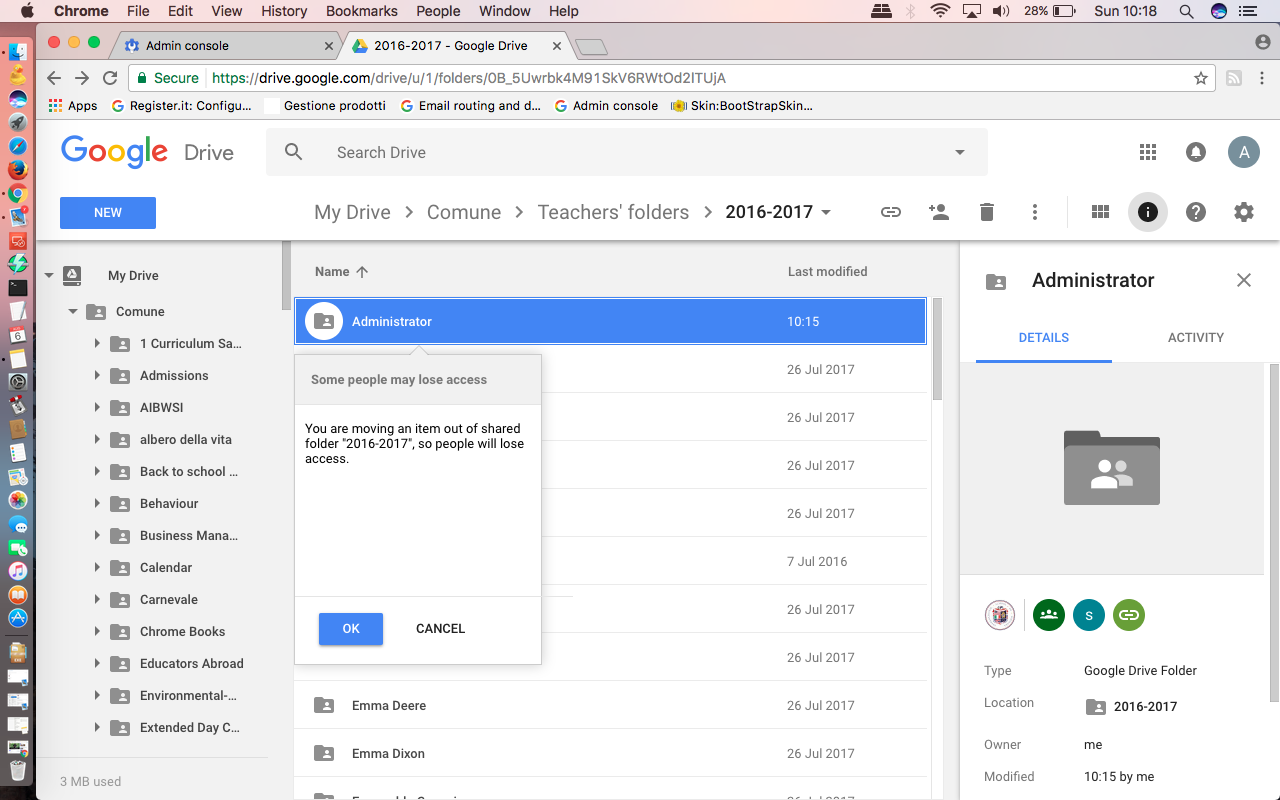Open the Help question mark icon
Viewport: 1280px width, 800px height.
1196,212
